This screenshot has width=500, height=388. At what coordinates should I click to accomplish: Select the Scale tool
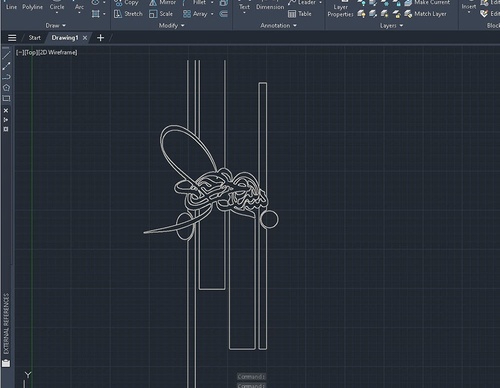click(x=161, y=14)
